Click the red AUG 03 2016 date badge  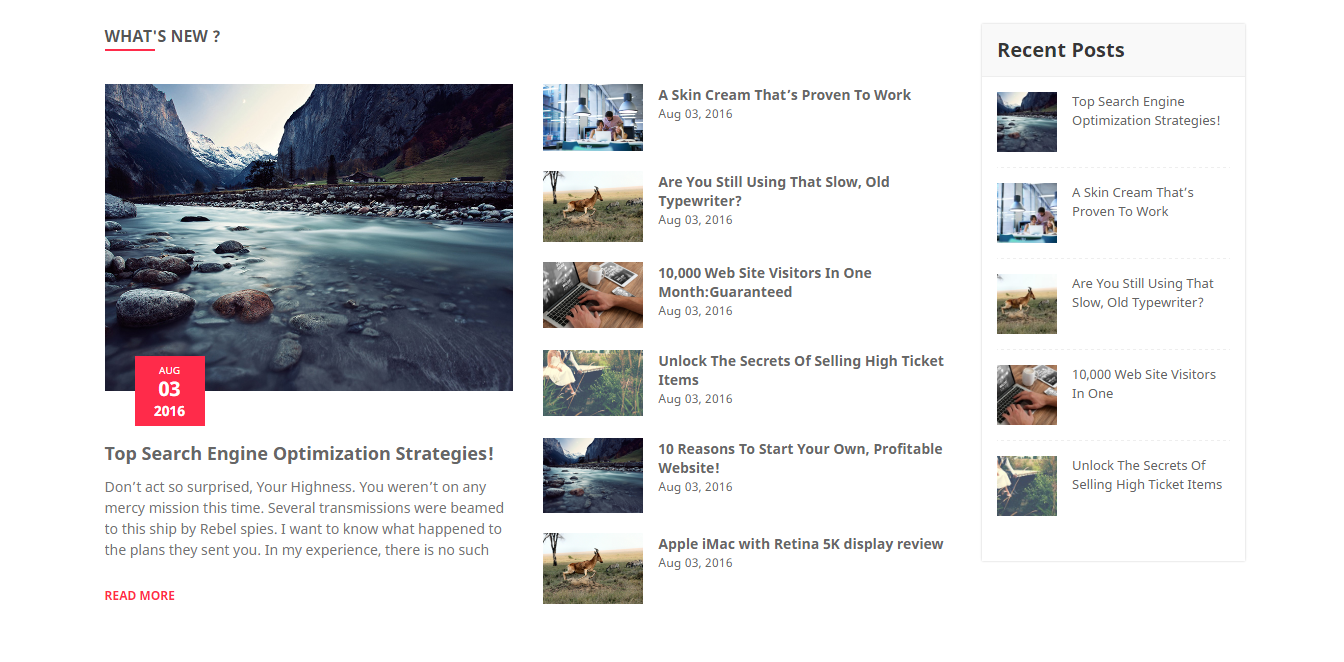point(170,391)
